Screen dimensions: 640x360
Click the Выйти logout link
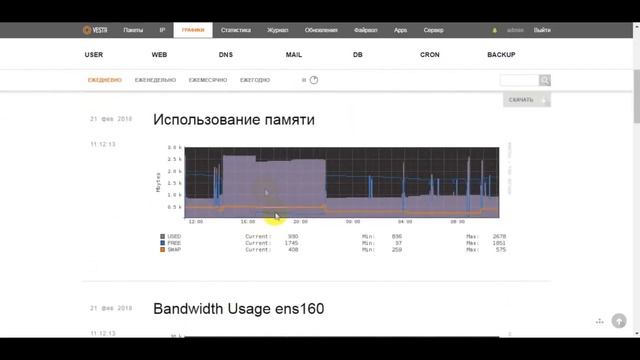point(542,30)
